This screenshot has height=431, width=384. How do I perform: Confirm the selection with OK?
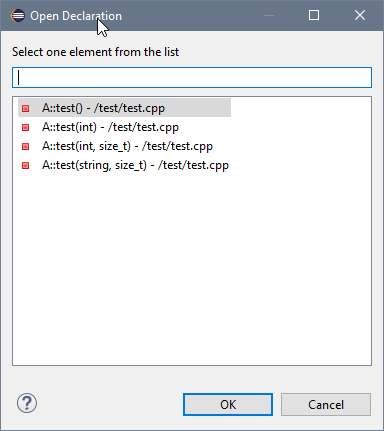[x=228, y=404]
